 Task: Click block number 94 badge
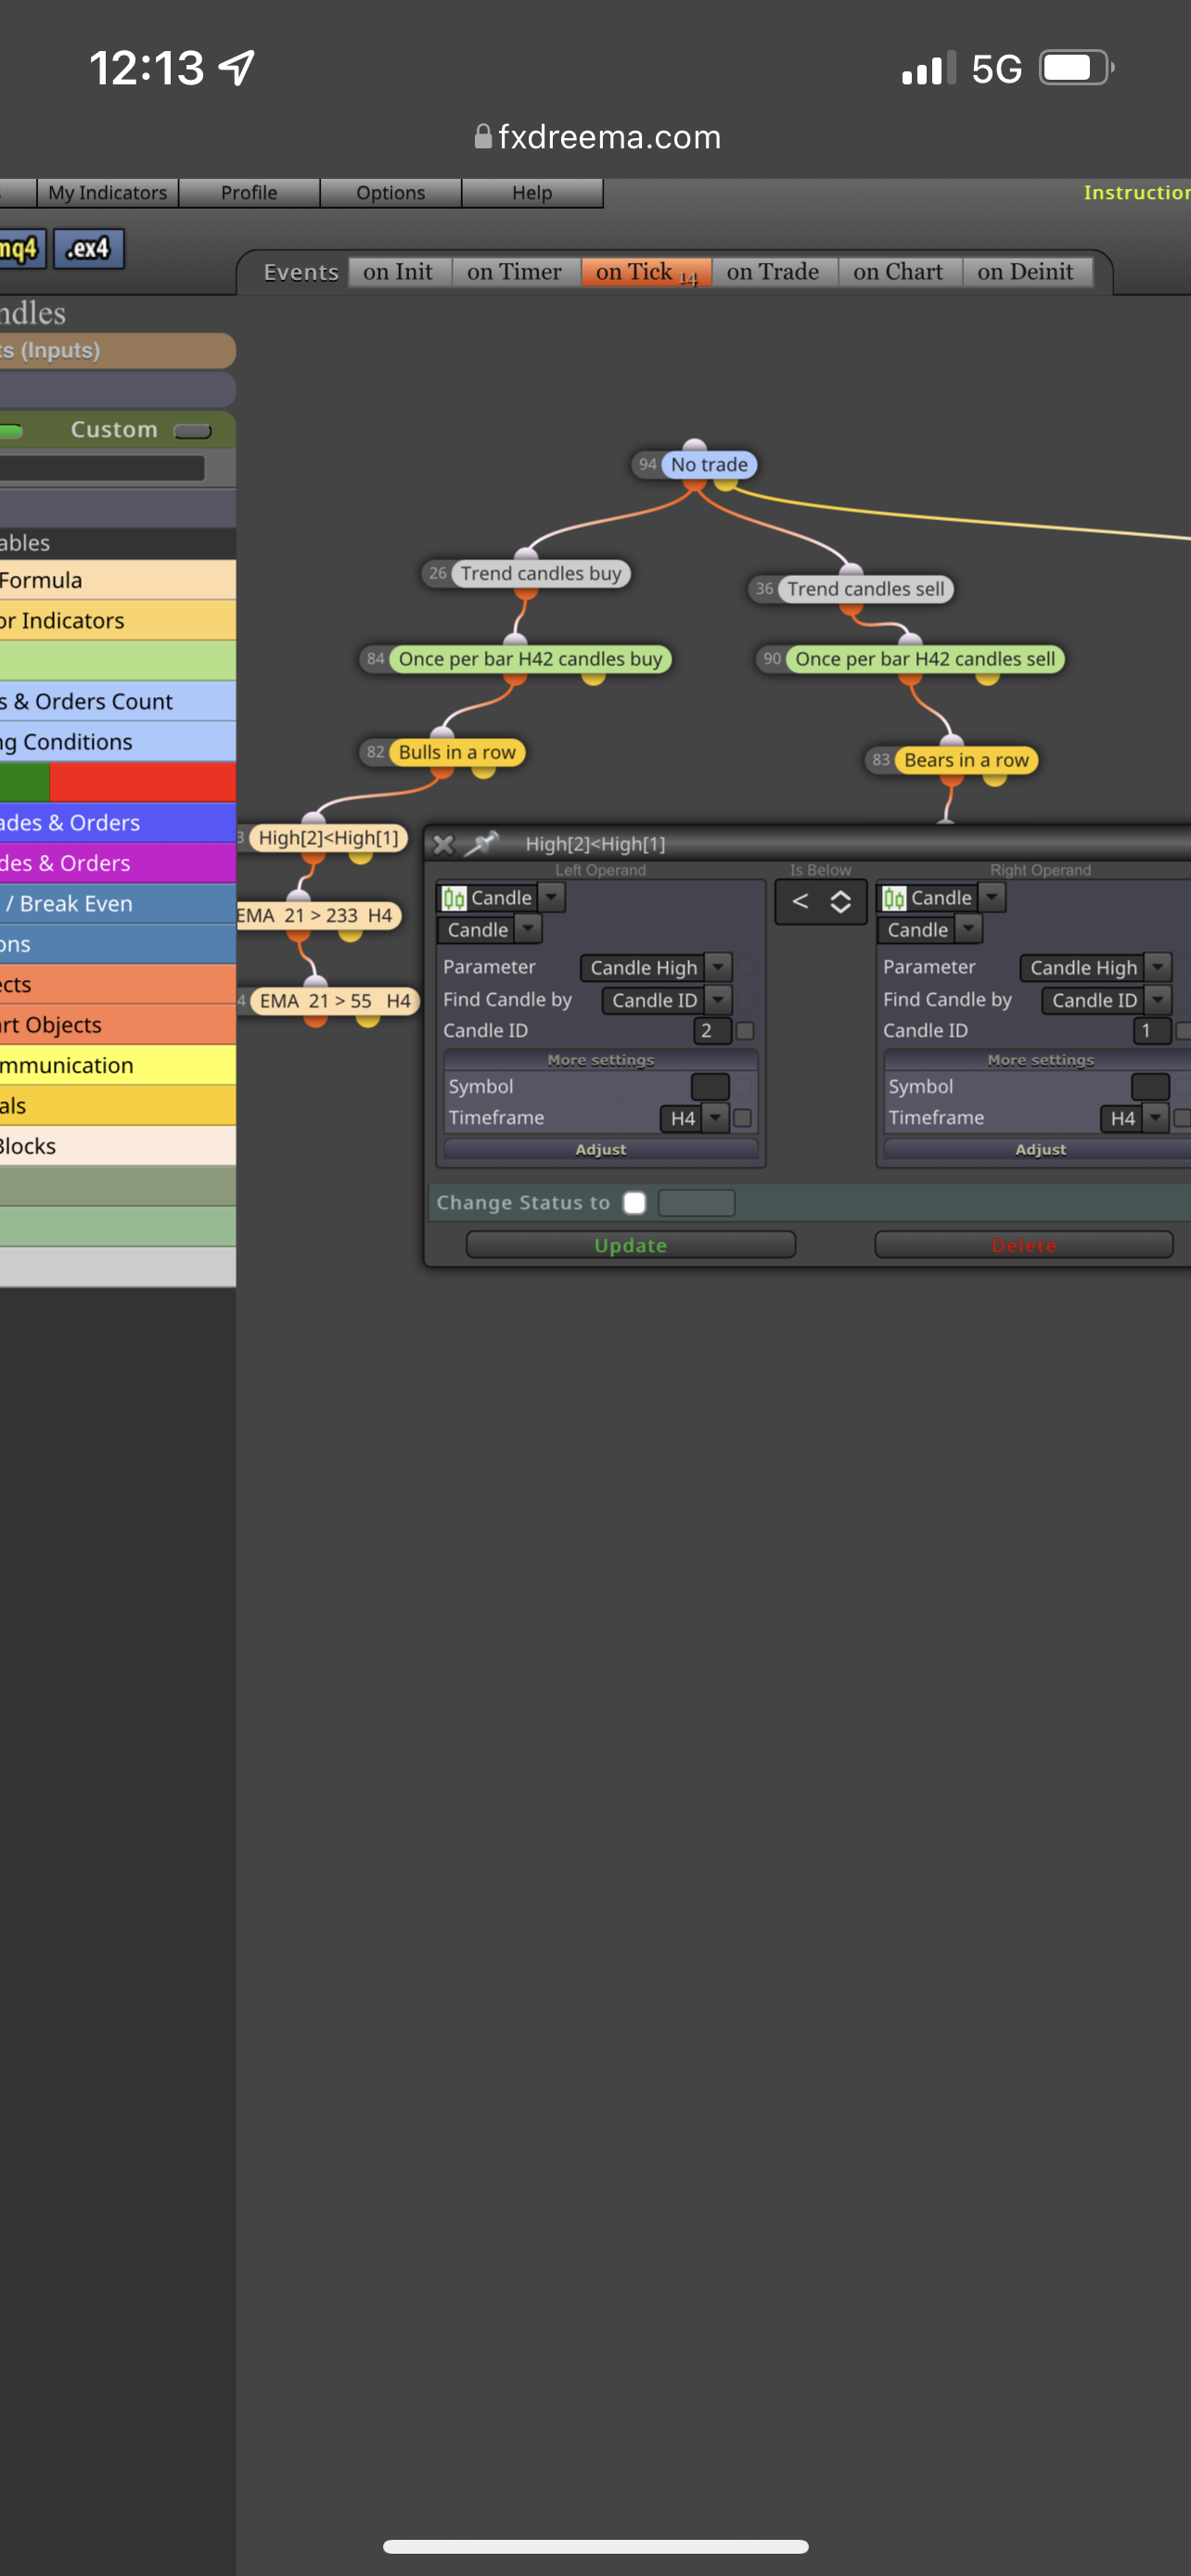click(x=647, y=464)
